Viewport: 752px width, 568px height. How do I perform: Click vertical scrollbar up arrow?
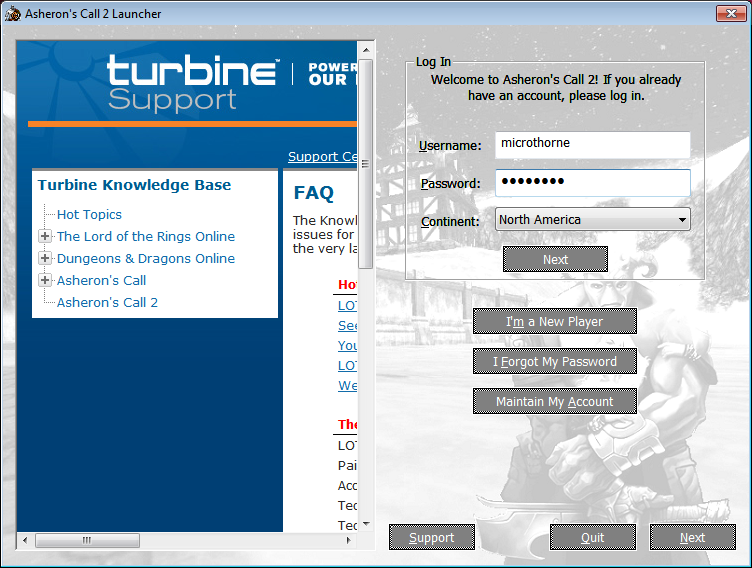[x=366, y=50]
